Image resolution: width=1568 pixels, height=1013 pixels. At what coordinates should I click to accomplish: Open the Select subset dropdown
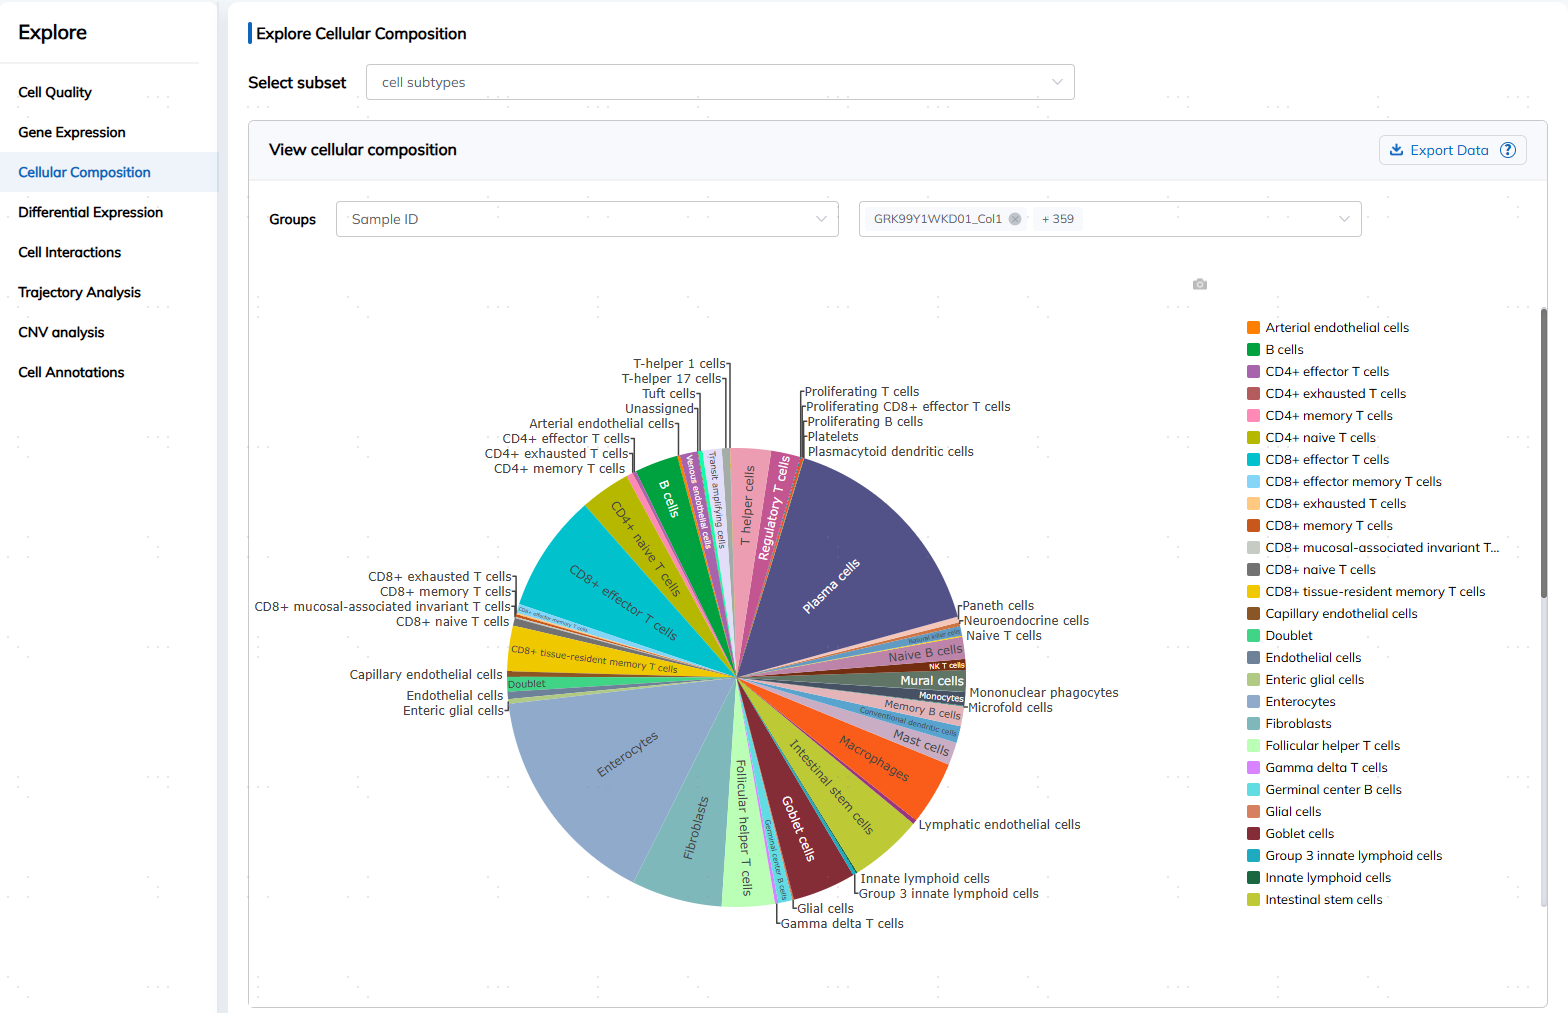coord(720,82)
